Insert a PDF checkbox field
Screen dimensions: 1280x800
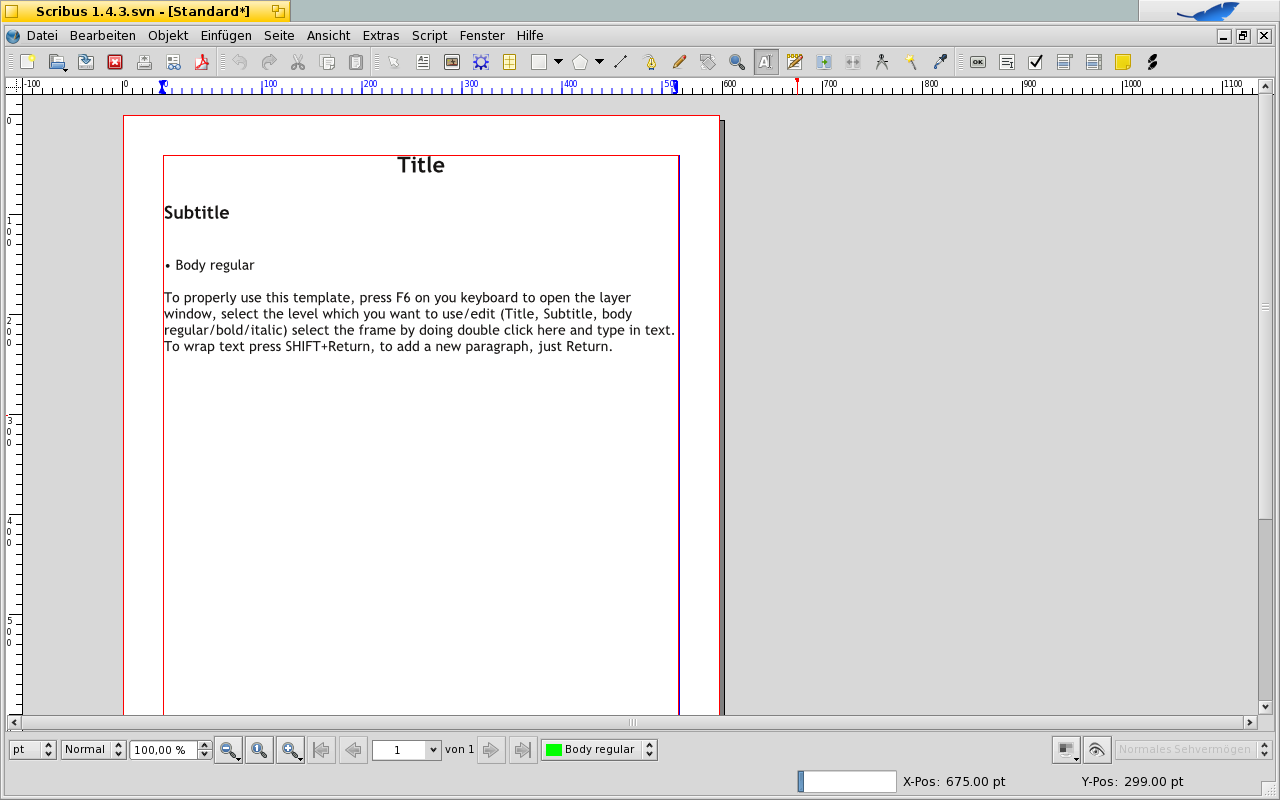pyautogui.click(x=1035, y=62)
